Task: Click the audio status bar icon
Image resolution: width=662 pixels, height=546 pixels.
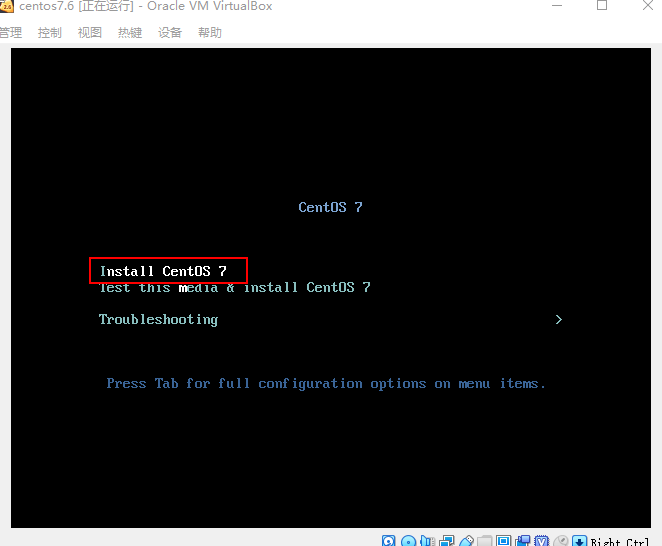Action: tap(428, 541)
